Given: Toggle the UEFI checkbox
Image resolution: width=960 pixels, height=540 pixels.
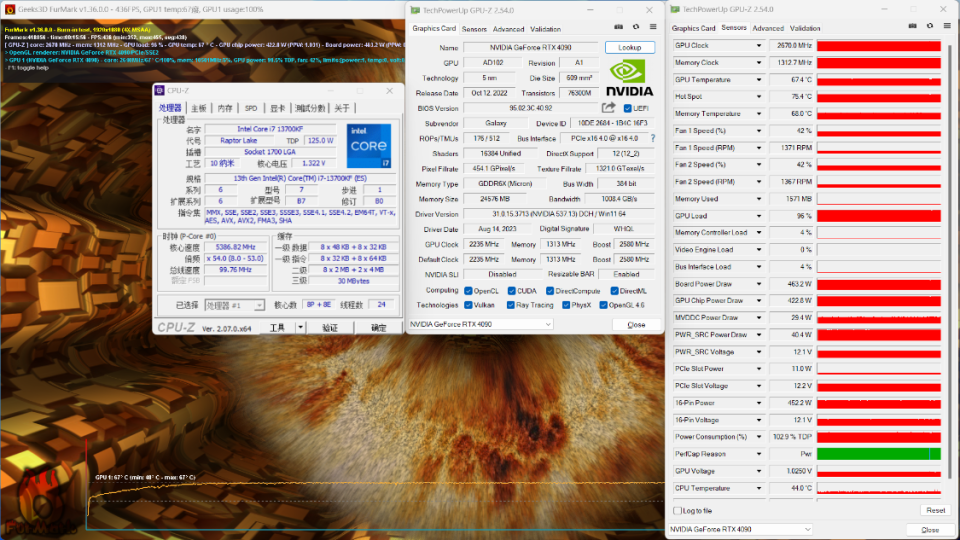Looking at the screenshot, I should (627, 108).
